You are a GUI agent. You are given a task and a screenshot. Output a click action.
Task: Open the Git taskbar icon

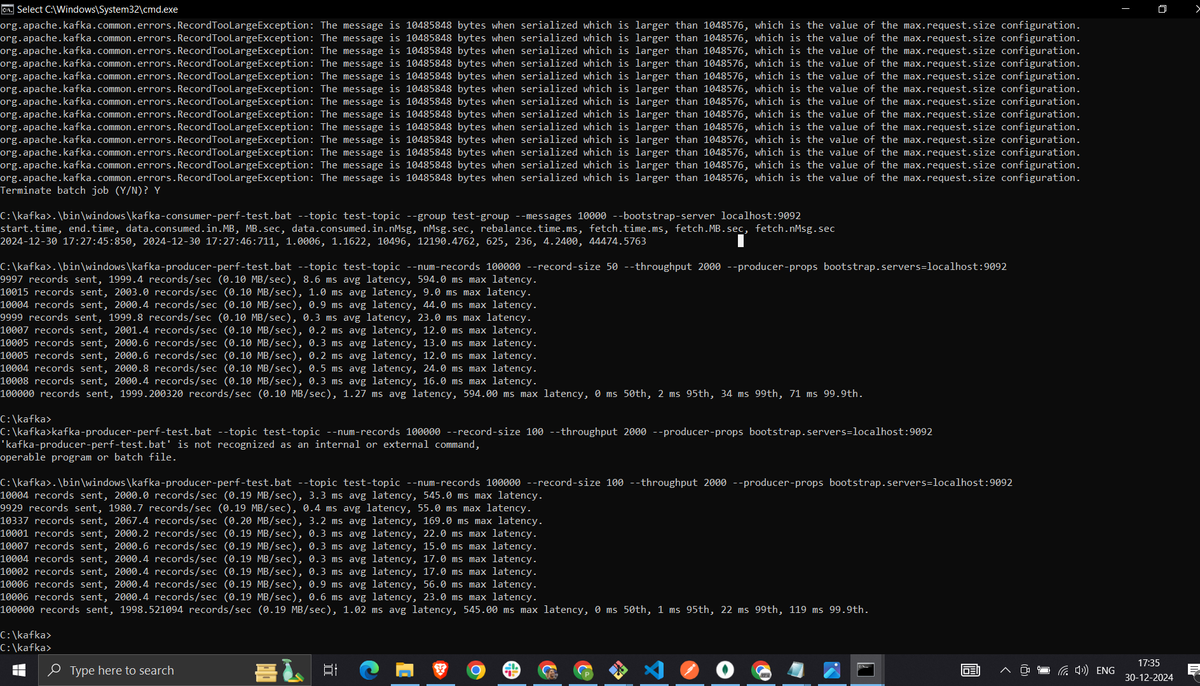pos(619,670)
